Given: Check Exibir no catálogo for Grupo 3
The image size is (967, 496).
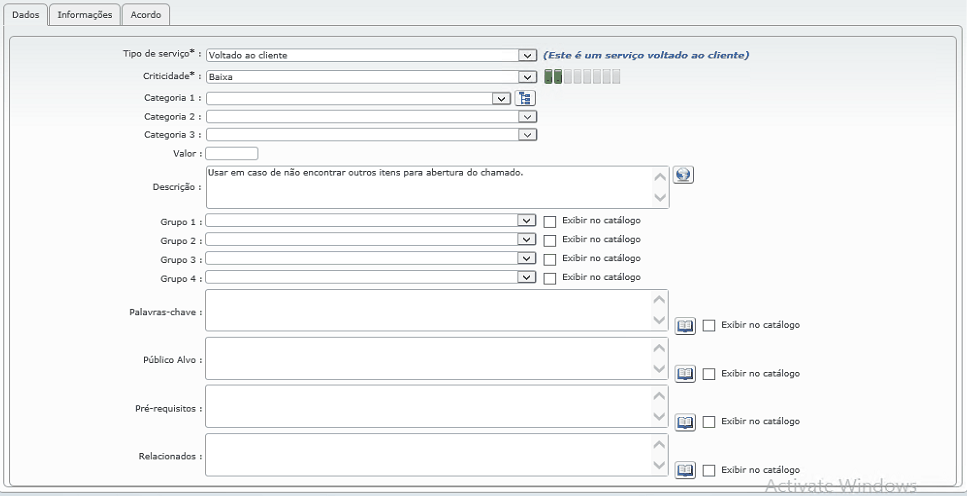Looking at the screenshot, I should tap(550, 259).
